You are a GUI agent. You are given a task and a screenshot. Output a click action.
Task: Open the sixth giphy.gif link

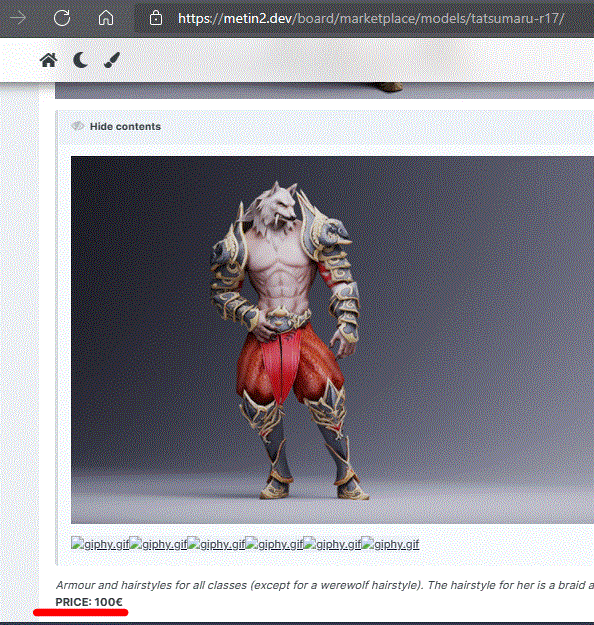click(x=390, y=544)
